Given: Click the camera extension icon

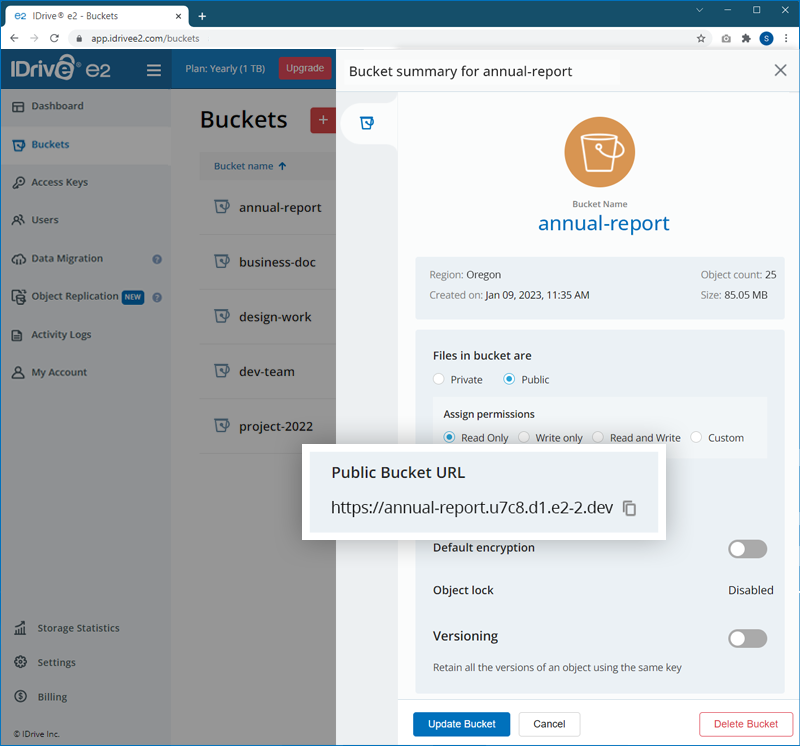Looking at the screenshot, I should coord(726,38).
